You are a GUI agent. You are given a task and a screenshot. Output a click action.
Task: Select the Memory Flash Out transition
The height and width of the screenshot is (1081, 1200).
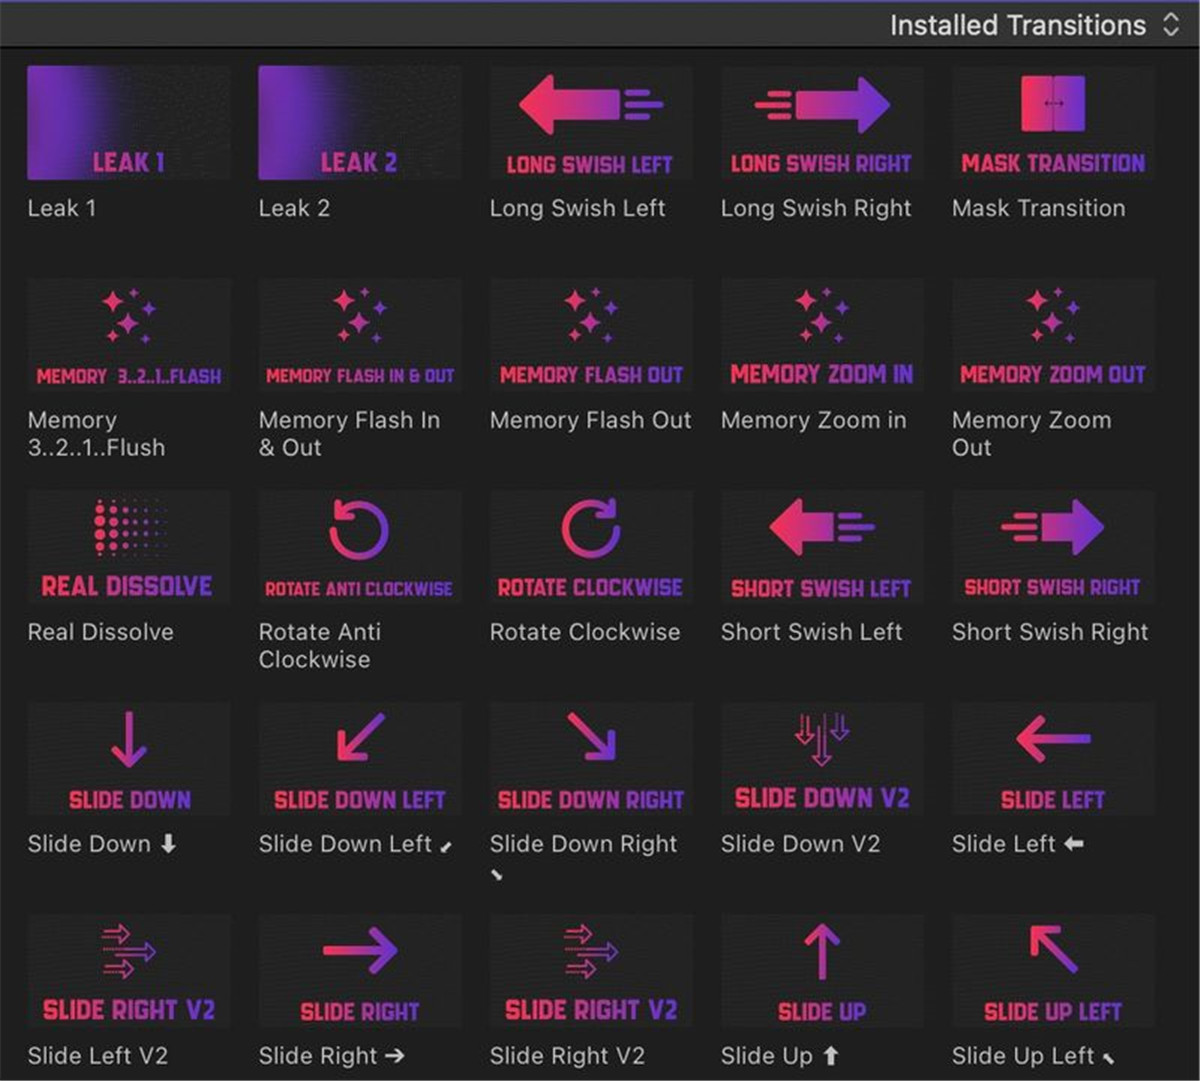click(x=590, y=335)
